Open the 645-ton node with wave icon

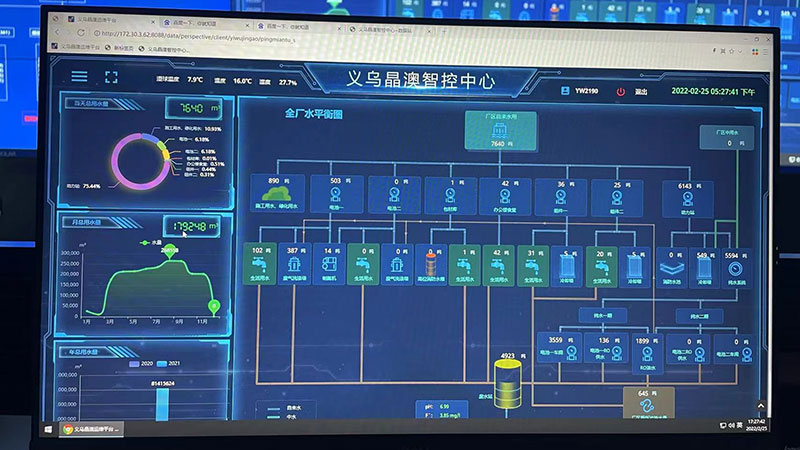pyautogui.click(x=647, y=404)
